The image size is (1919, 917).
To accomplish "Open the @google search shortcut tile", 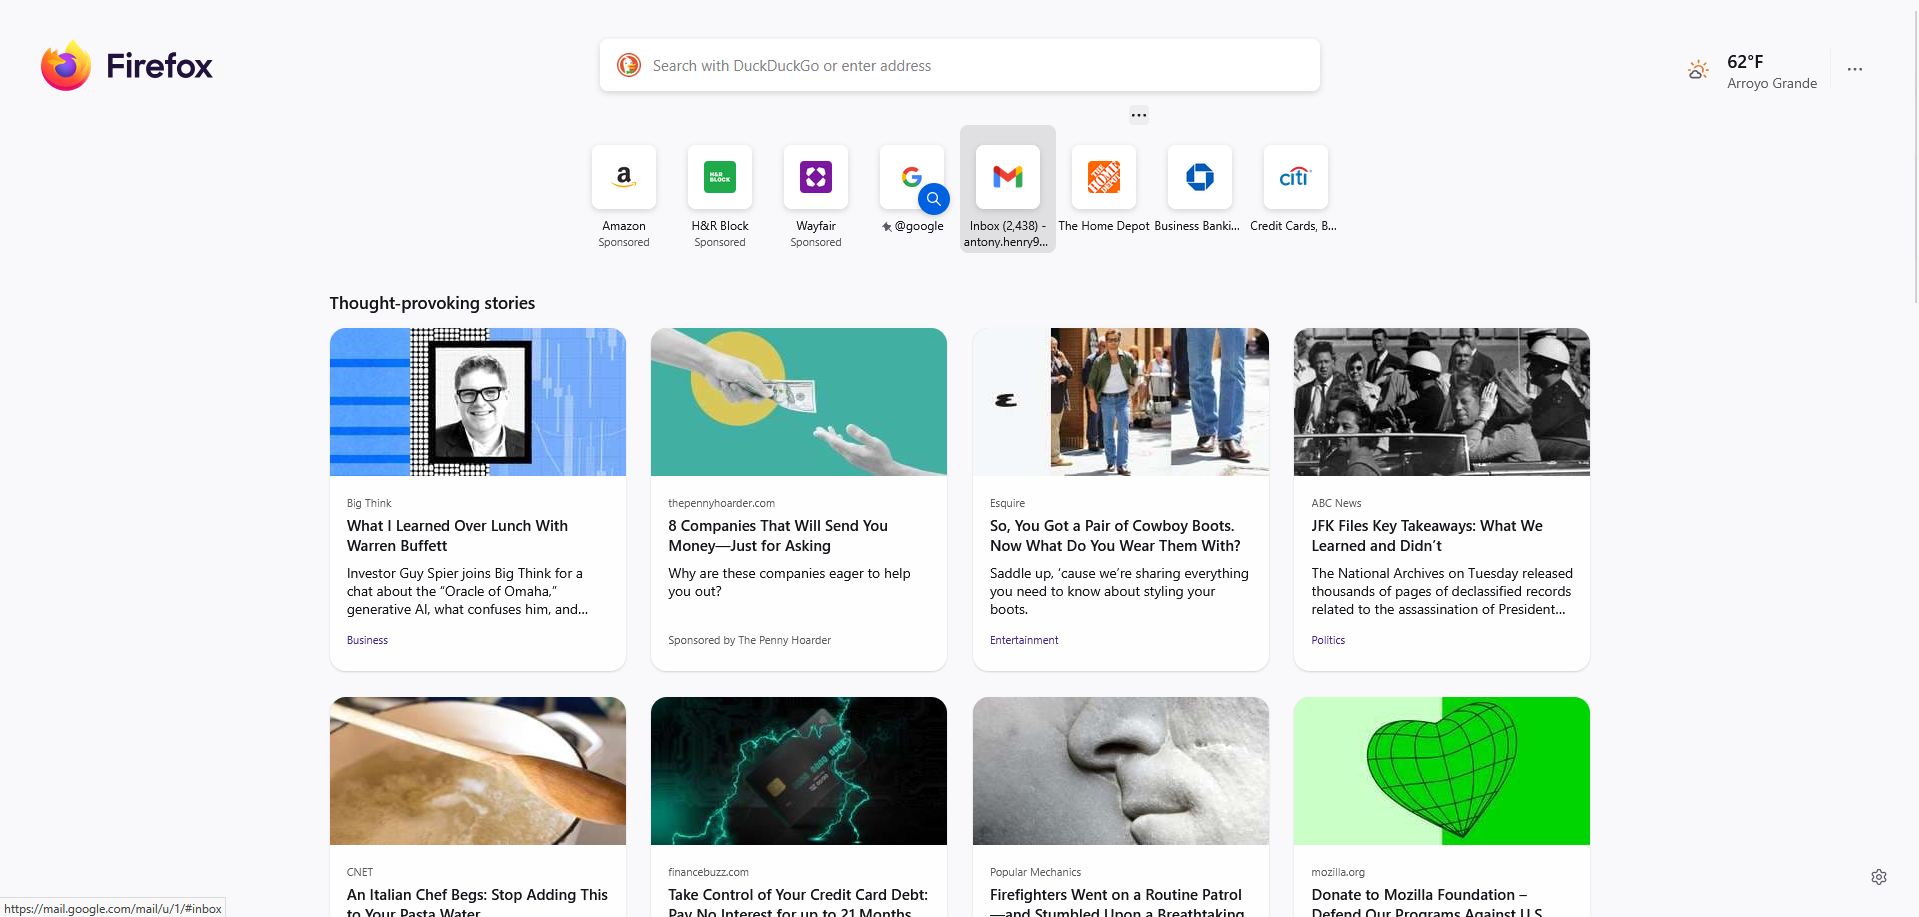I will [x=912, y=177].
